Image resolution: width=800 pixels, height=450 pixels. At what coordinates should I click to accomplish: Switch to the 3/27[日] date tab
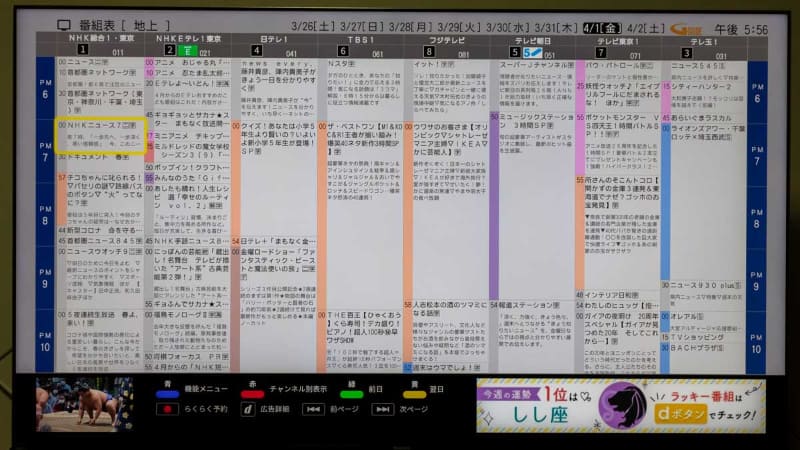[x=362, y=27]
